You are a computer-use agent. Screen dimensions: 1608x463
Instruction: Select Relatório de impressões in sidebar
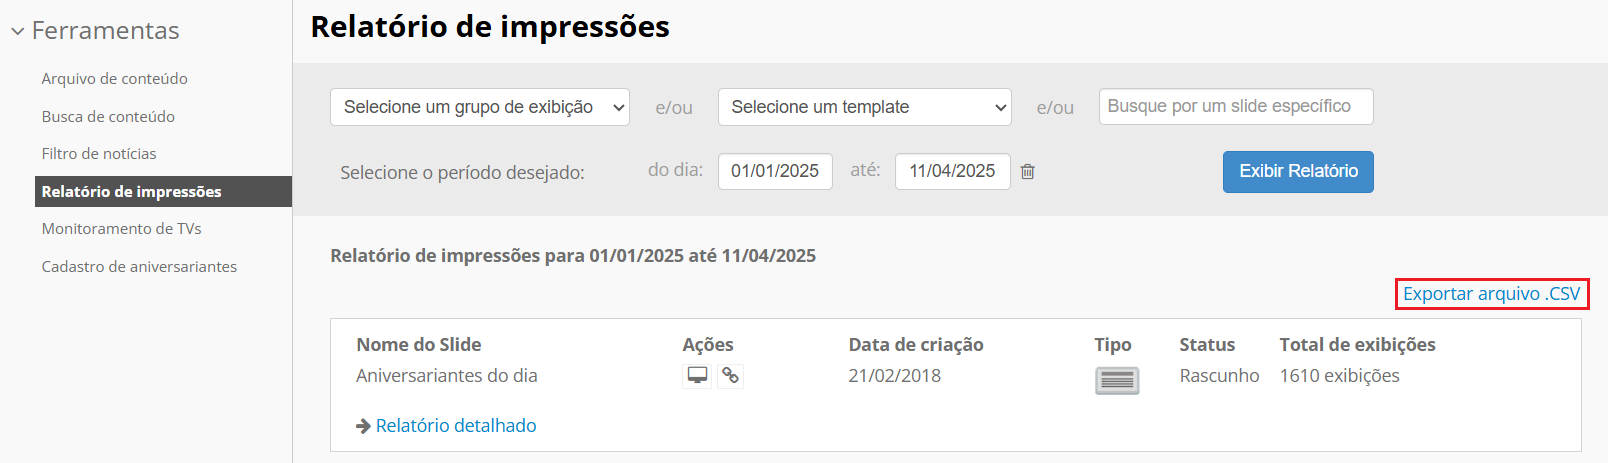tap(131, 192)
